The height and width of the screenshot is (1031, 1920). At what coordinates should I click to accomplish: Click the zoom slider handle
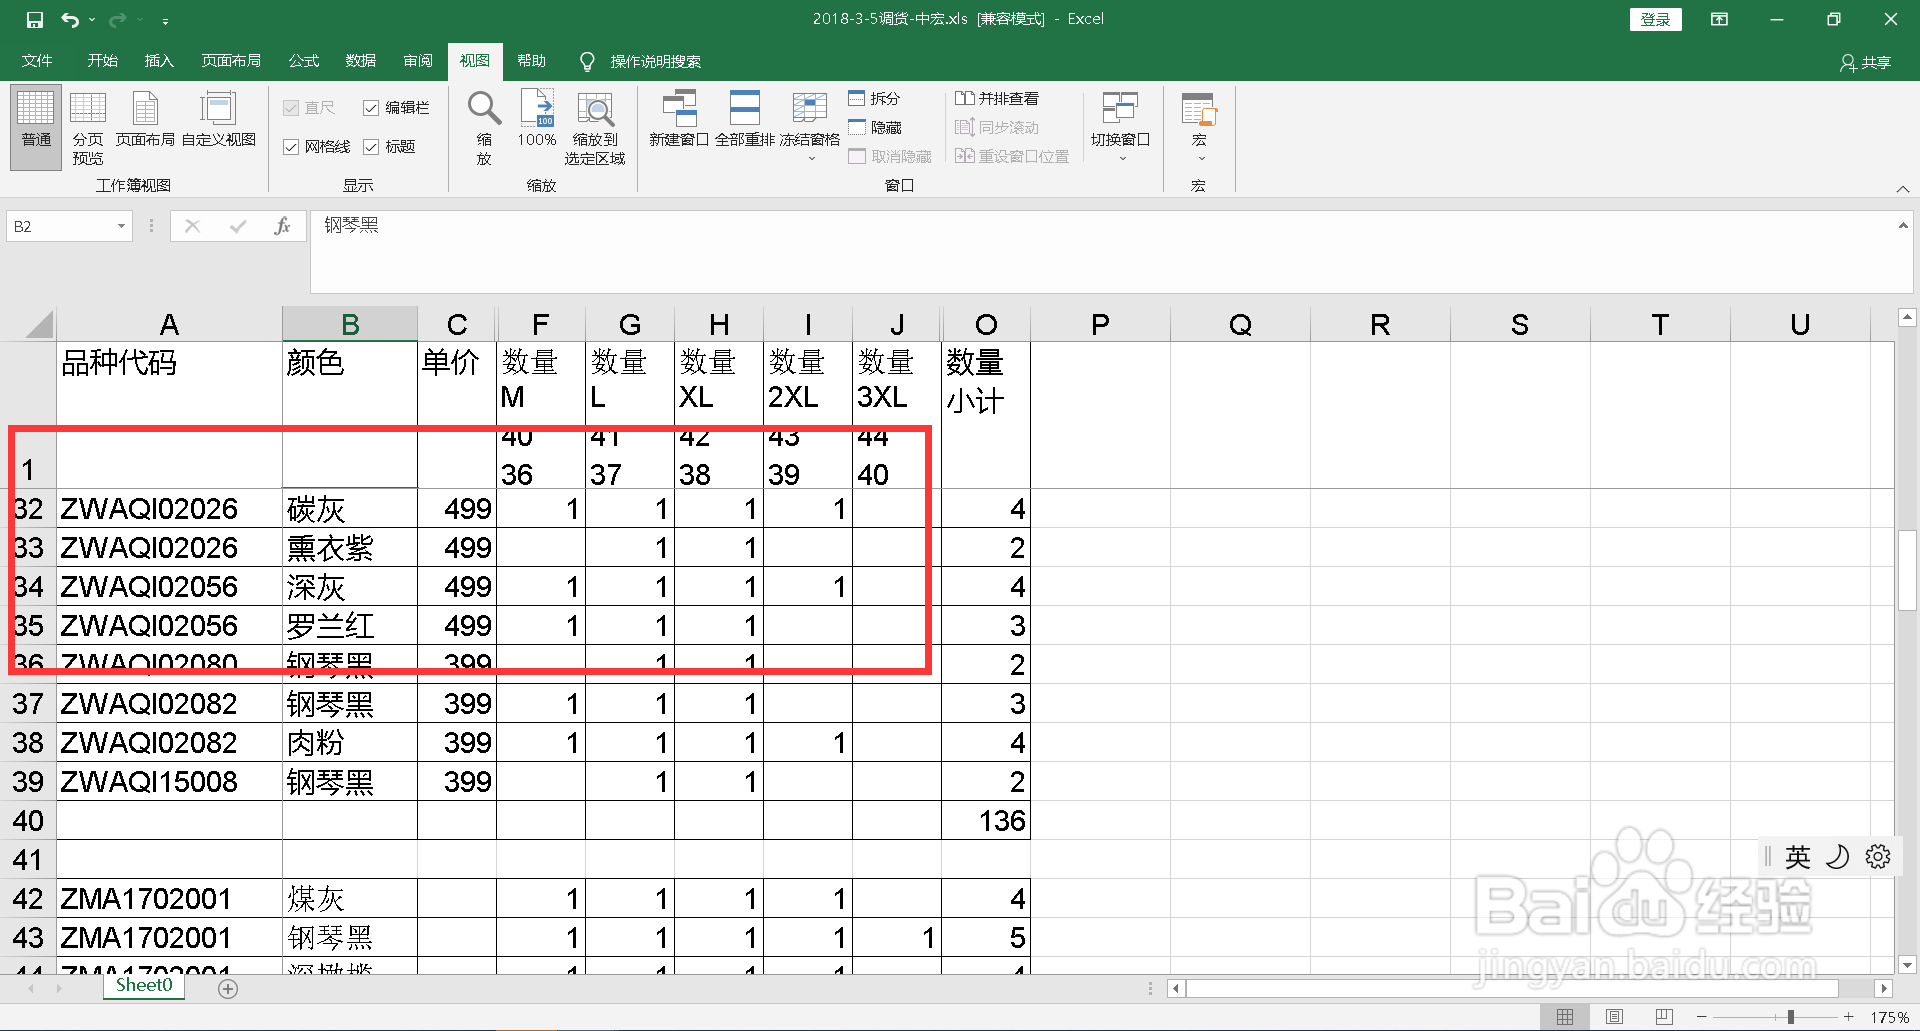(1791, 1017)
